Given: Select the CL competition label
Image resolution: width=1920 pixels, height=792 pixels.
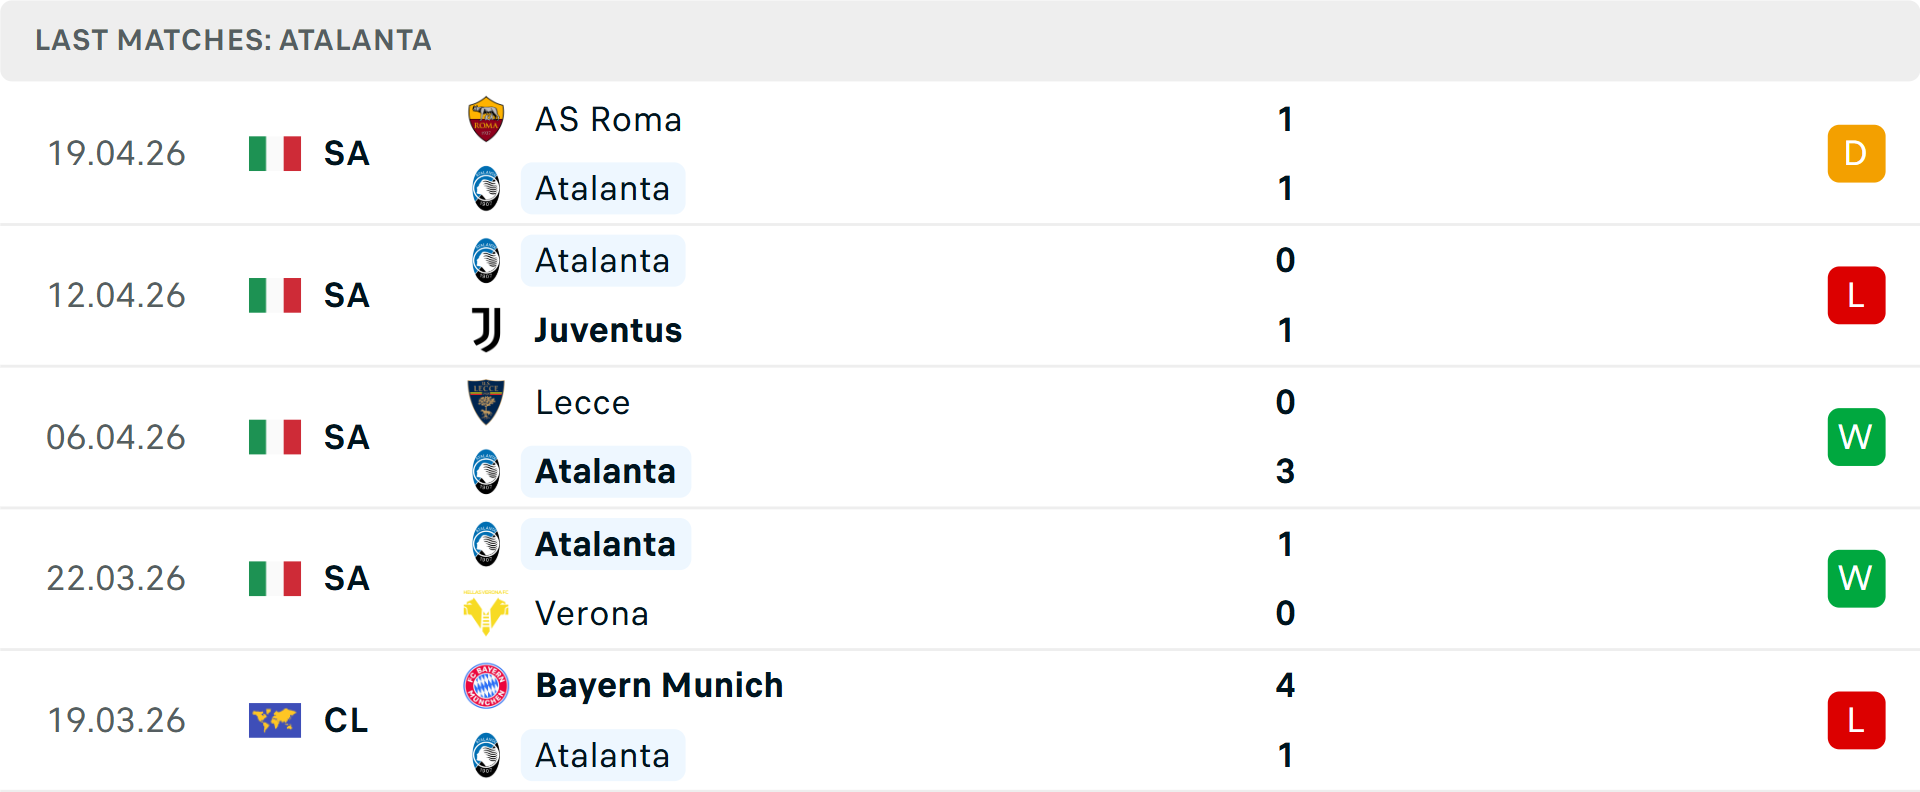Looking at the screenshot, I should click(346, 720).
